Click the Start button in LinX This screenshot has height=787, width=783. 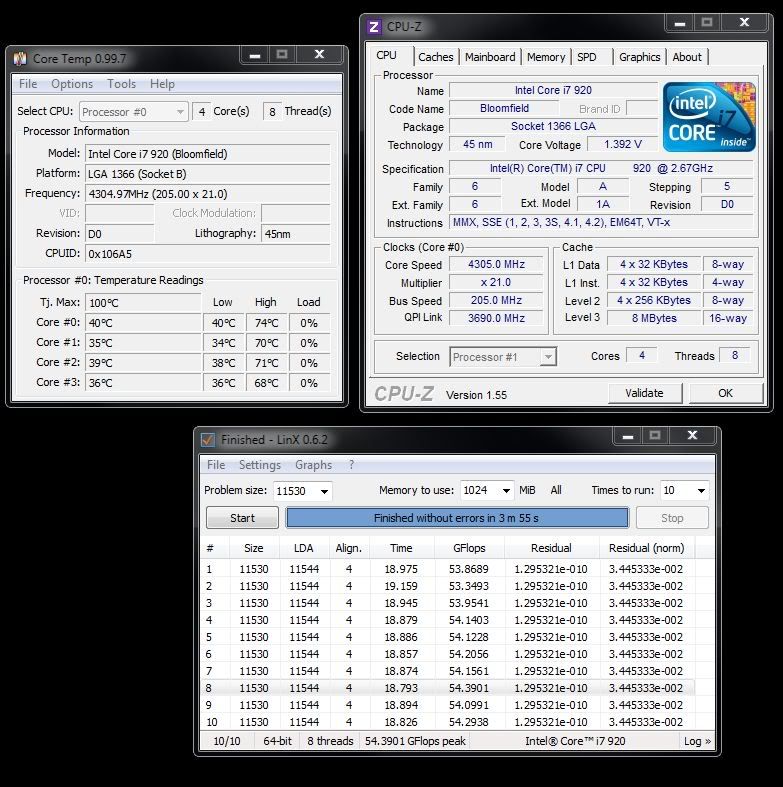(x=242, y=518)
